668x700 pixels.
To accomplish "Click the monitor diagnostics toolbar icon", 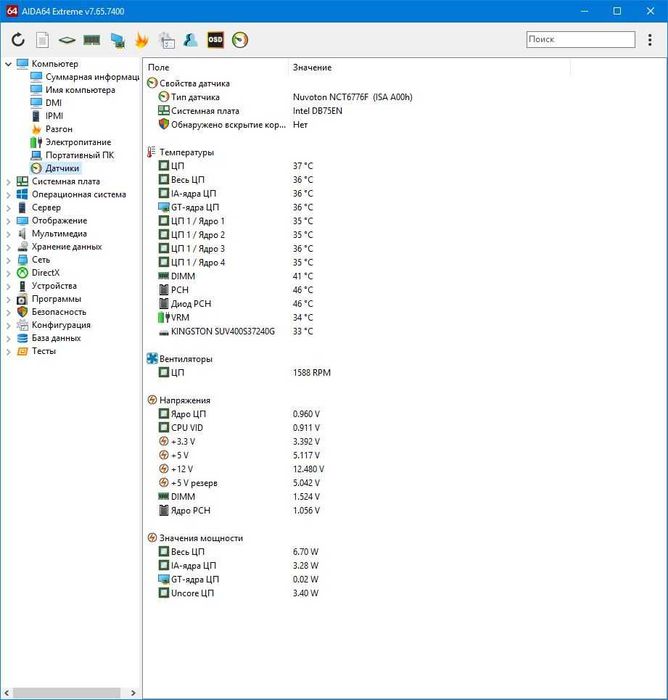I will tap(118, 40).
